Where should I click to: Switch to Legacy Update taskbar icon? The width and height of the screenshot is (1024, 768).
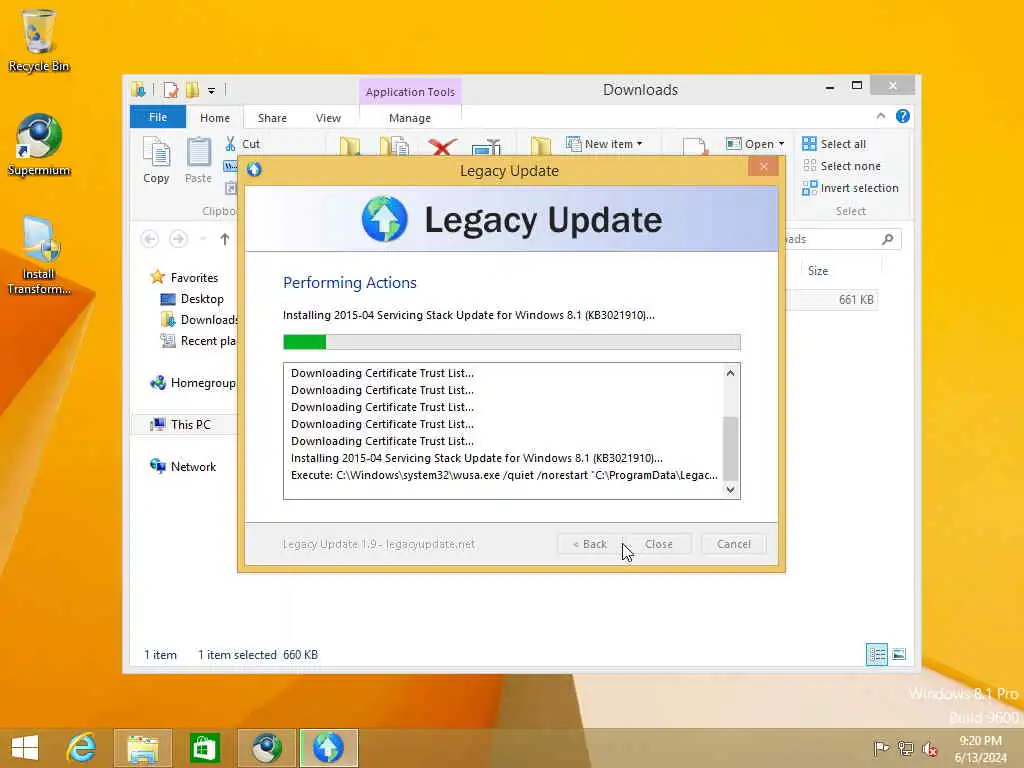[x=328, y=748]
